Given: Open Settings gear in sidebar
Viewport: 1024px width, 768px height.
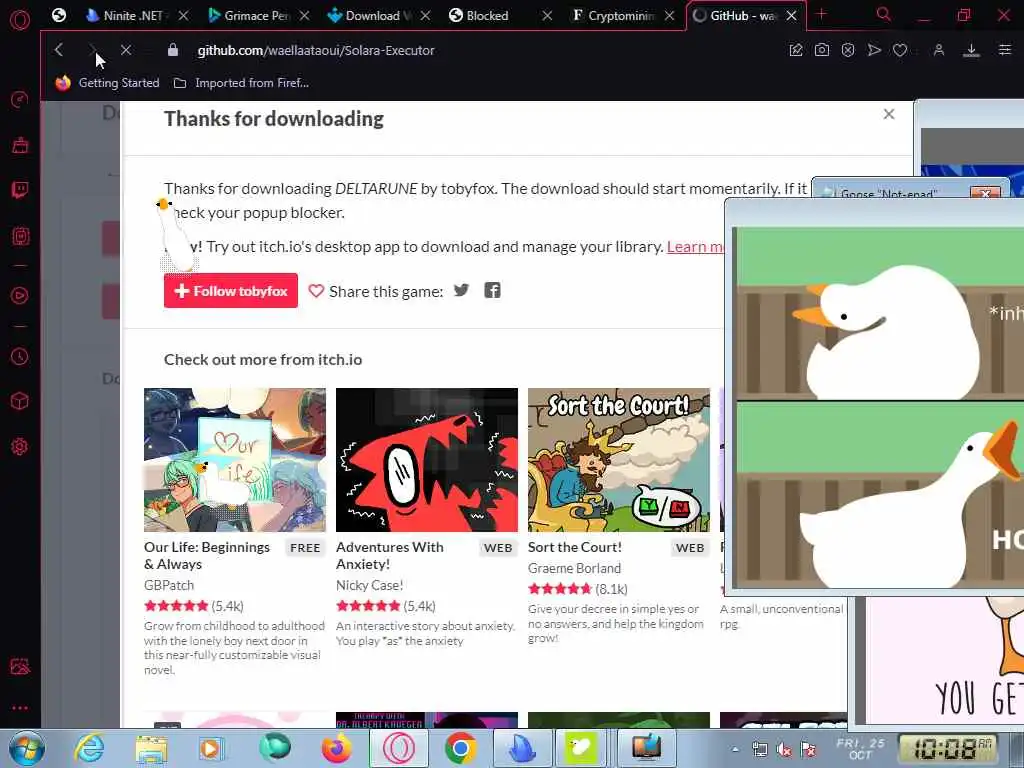Looking at the screenshot, I should tap(20, 447).
